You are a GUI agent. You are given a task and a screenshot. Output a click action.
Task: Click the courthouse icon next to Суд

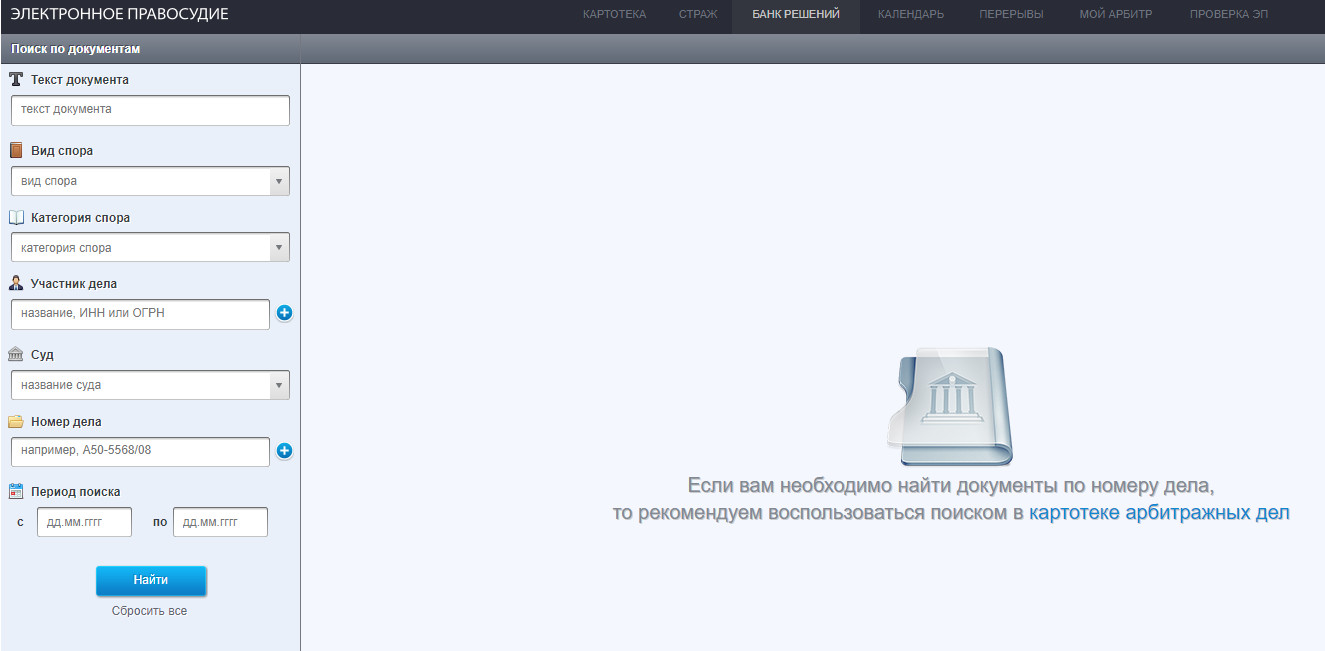tap(16, 355)
